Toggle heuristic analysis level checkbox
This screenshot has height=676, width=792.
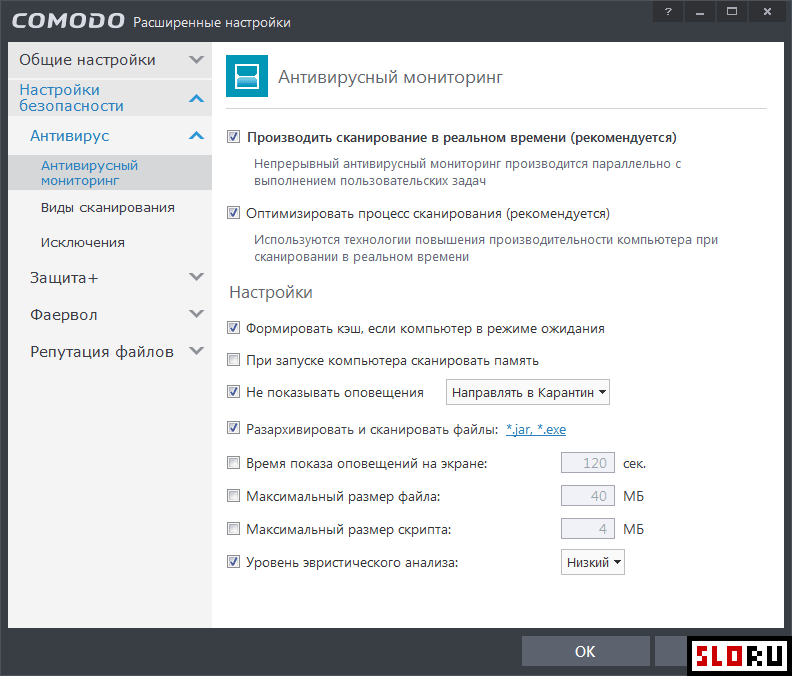[233, 562]
